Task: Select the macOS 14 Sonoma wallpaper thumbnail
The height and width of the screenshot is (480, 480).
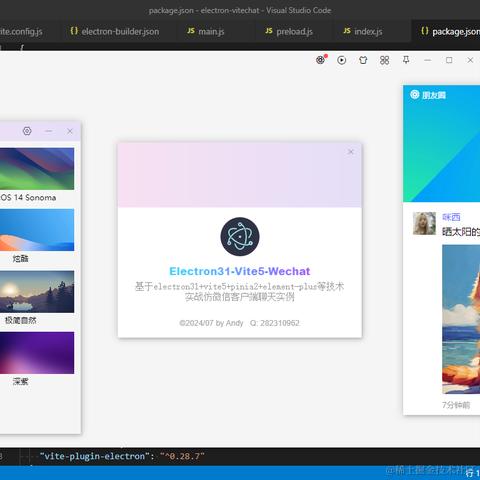Action: tap(37, 169)
